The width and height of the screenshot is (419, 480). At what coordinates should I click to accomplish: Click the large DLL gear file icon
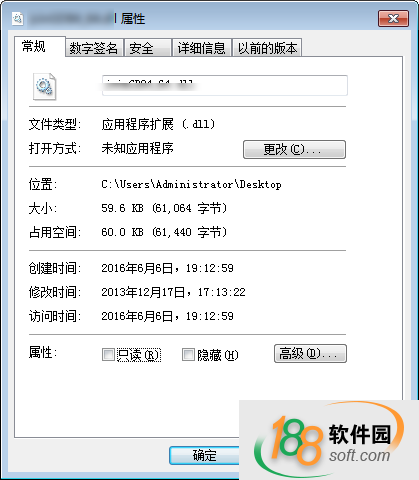(x=45, y=87)
